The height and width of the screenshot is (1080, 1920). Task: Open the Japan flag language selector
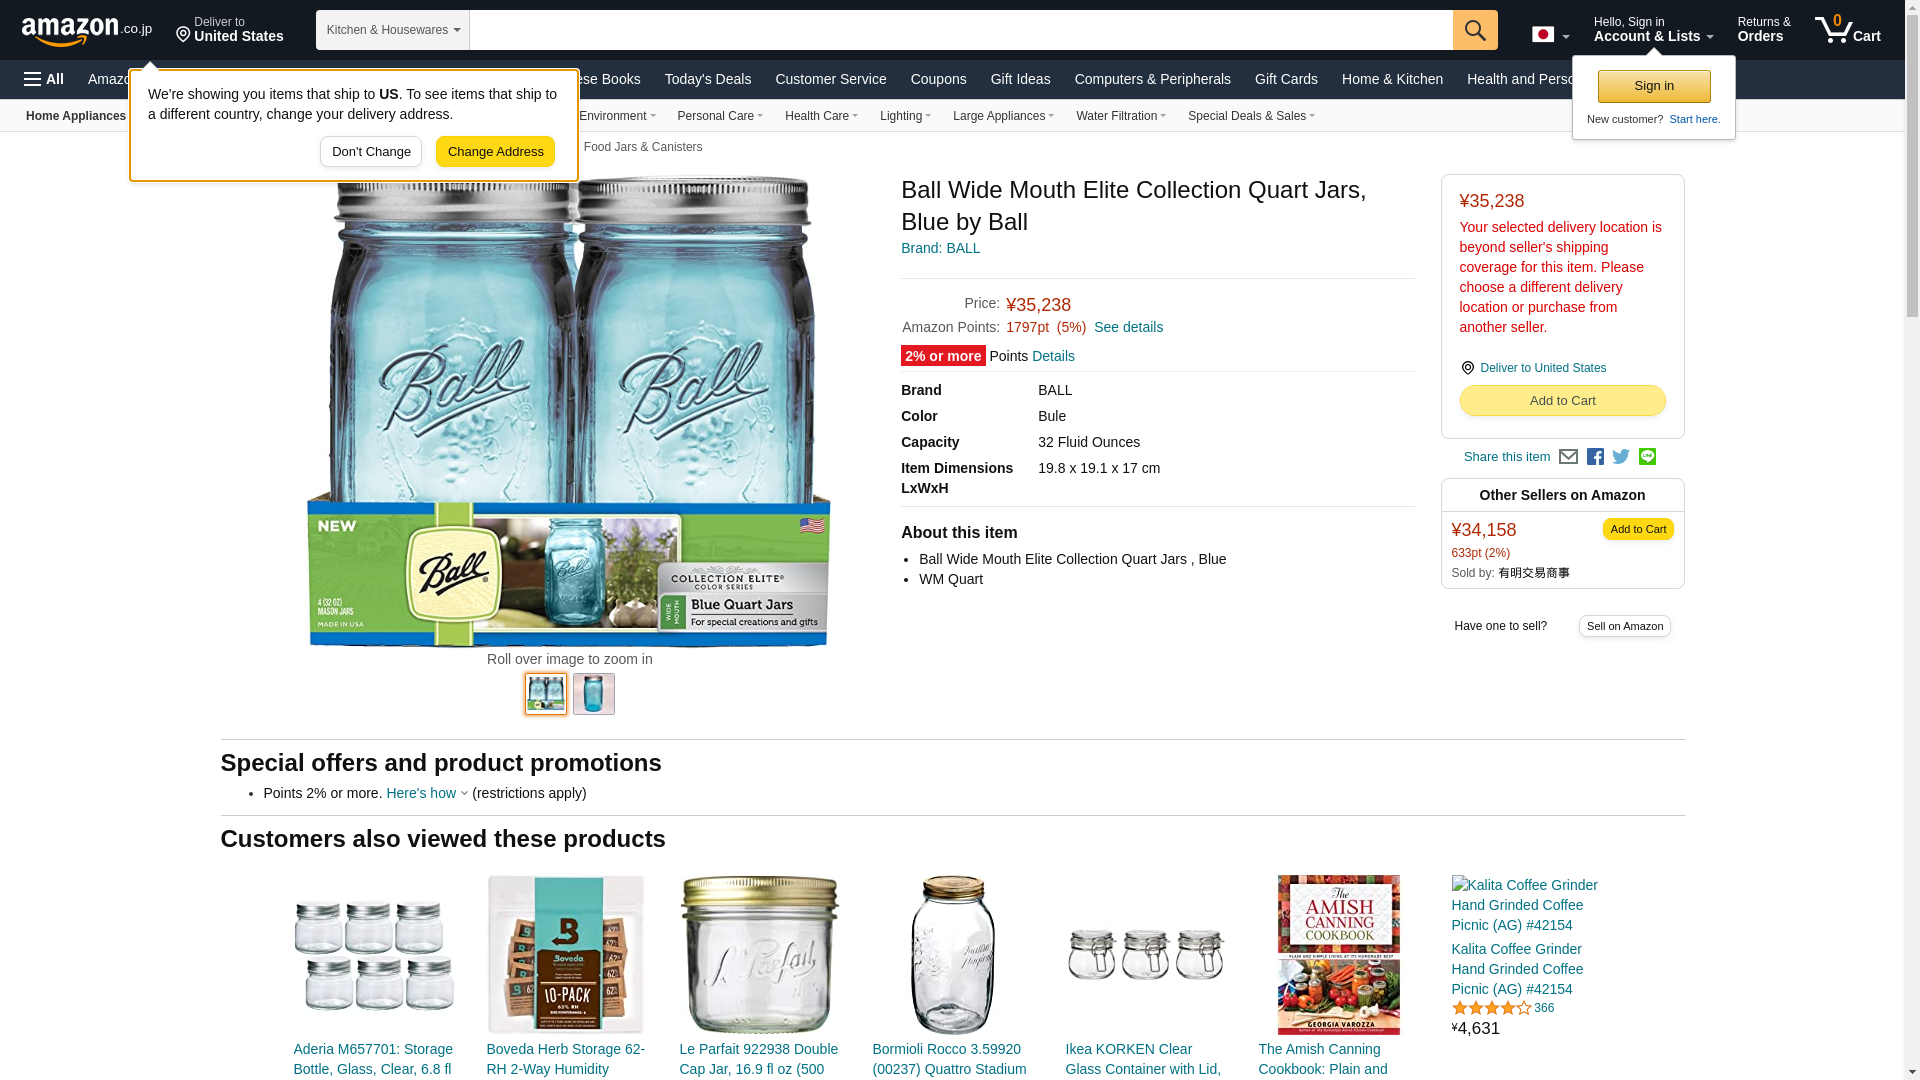click(x=1550, y=34)
